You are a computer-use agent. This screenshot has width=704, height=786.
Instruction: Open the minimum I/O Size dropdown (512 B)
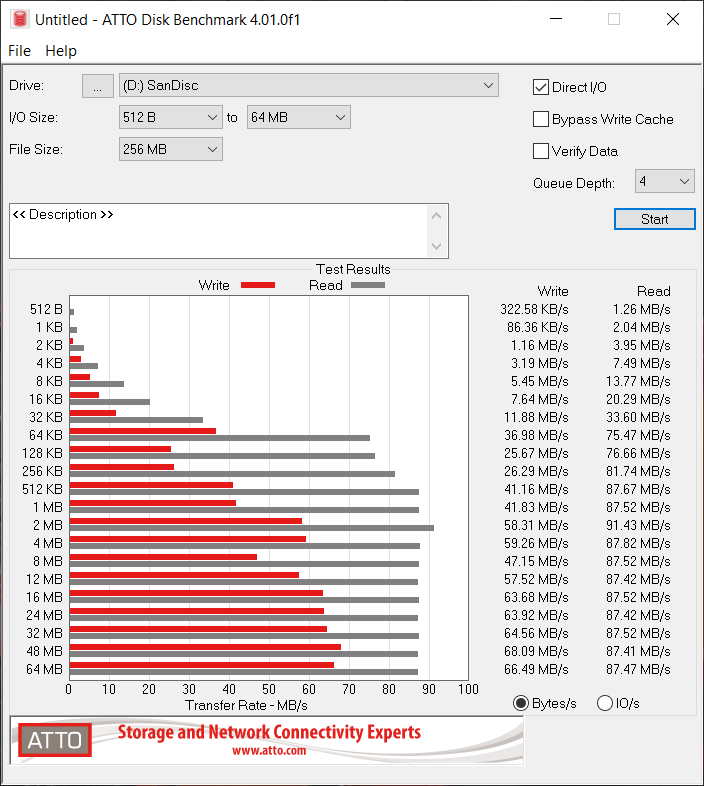(170, 117)
